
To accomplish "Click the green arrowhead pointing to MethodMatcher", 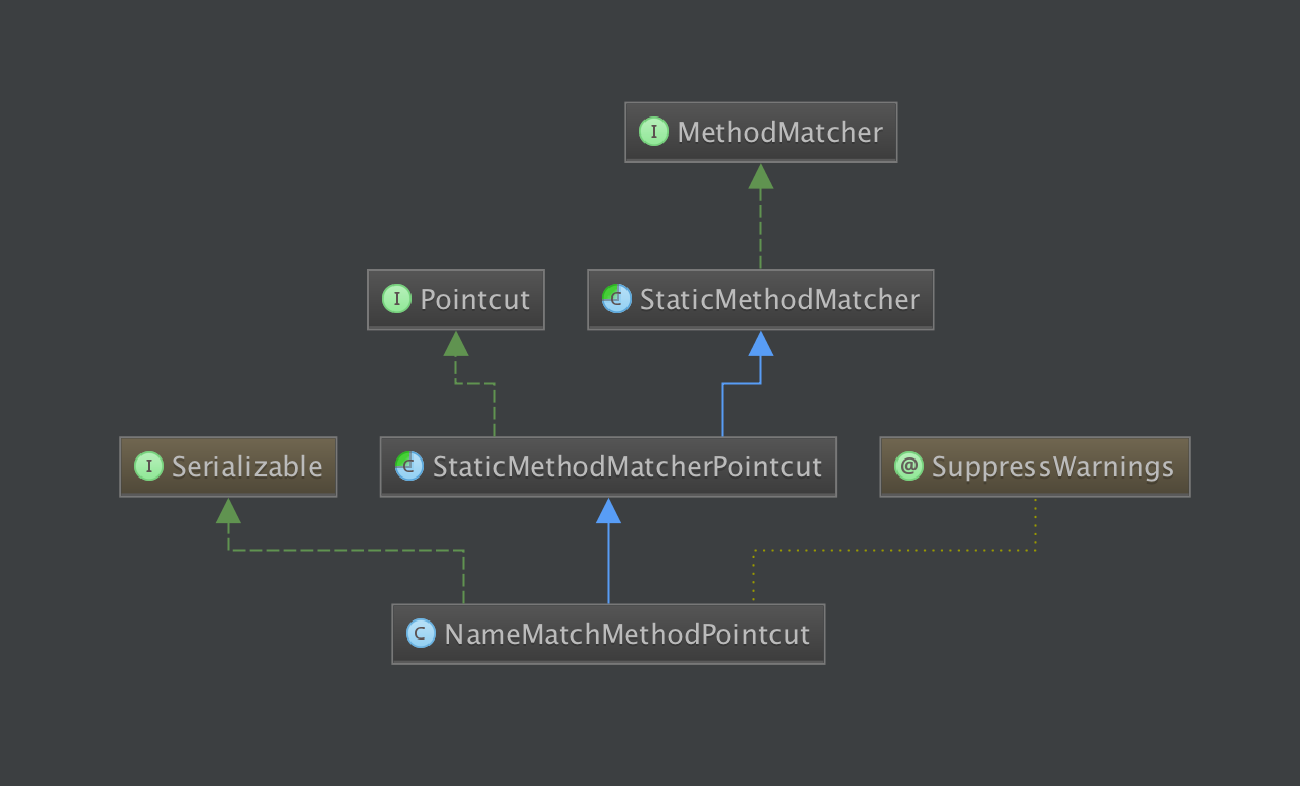I will [x=761, y=177].
